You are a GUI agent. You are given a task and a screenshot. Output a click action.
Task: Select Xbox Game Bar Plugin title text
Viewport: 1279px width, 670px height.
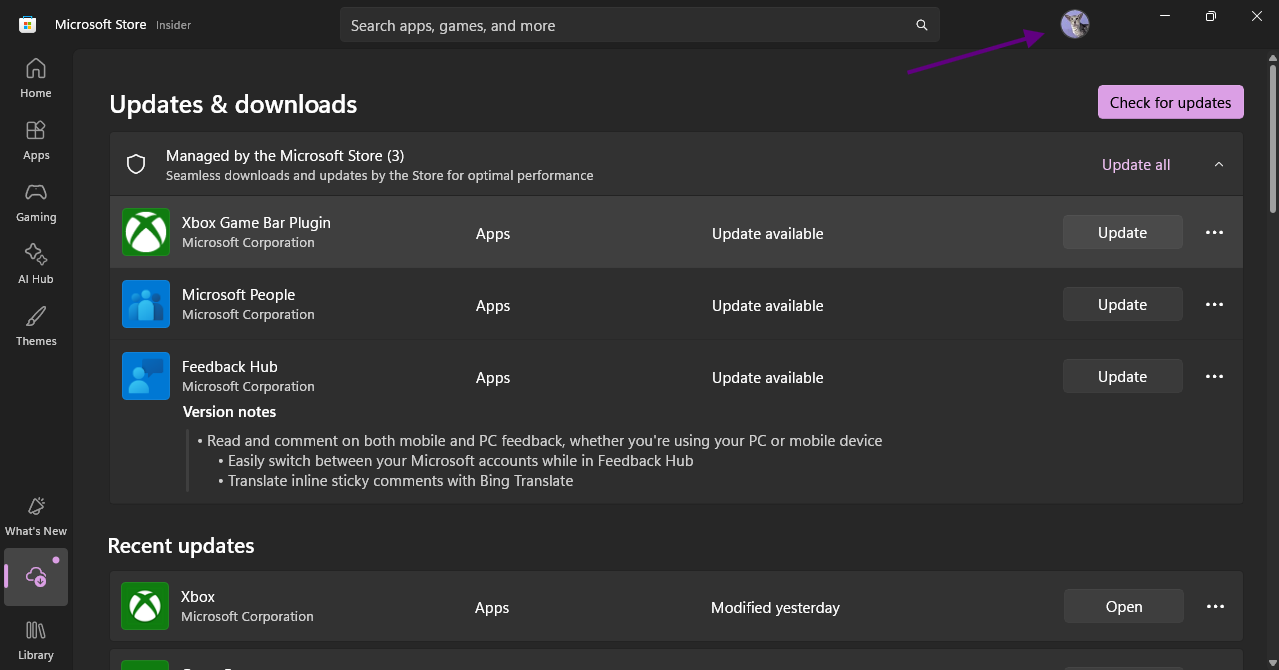[256, 223]
